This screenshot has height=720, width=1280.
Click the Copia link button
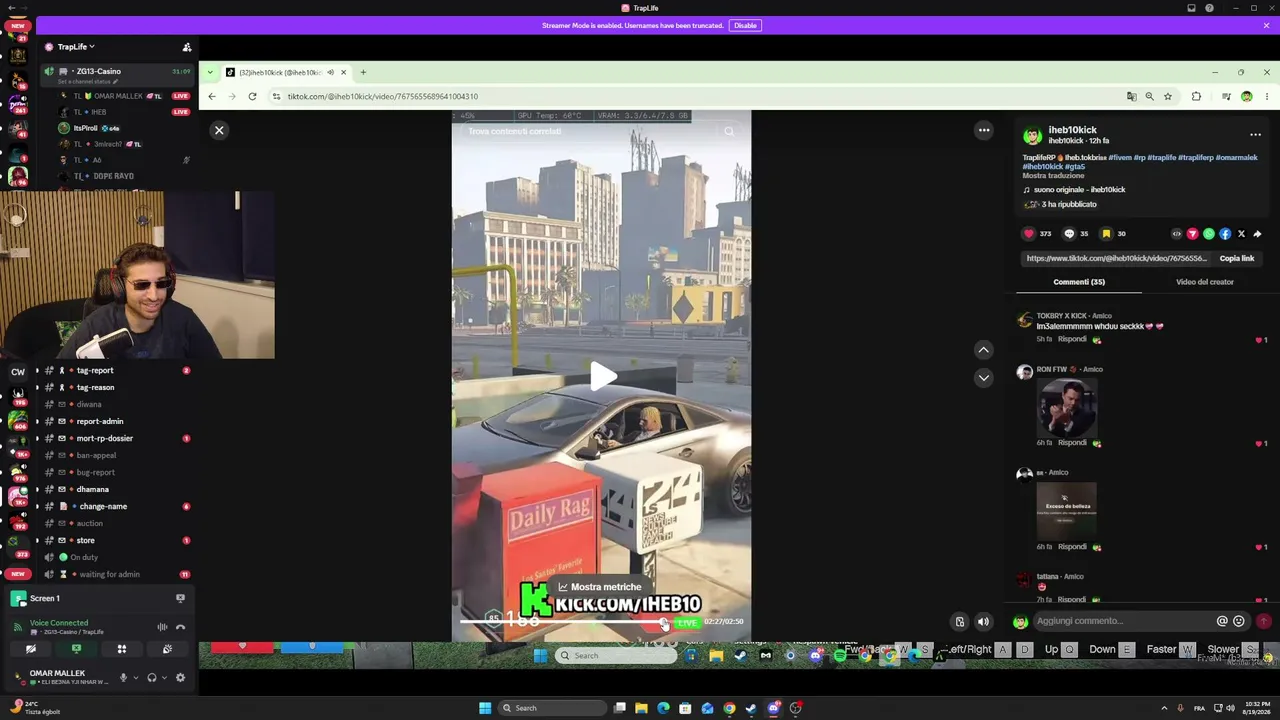tap(1236, 258)
